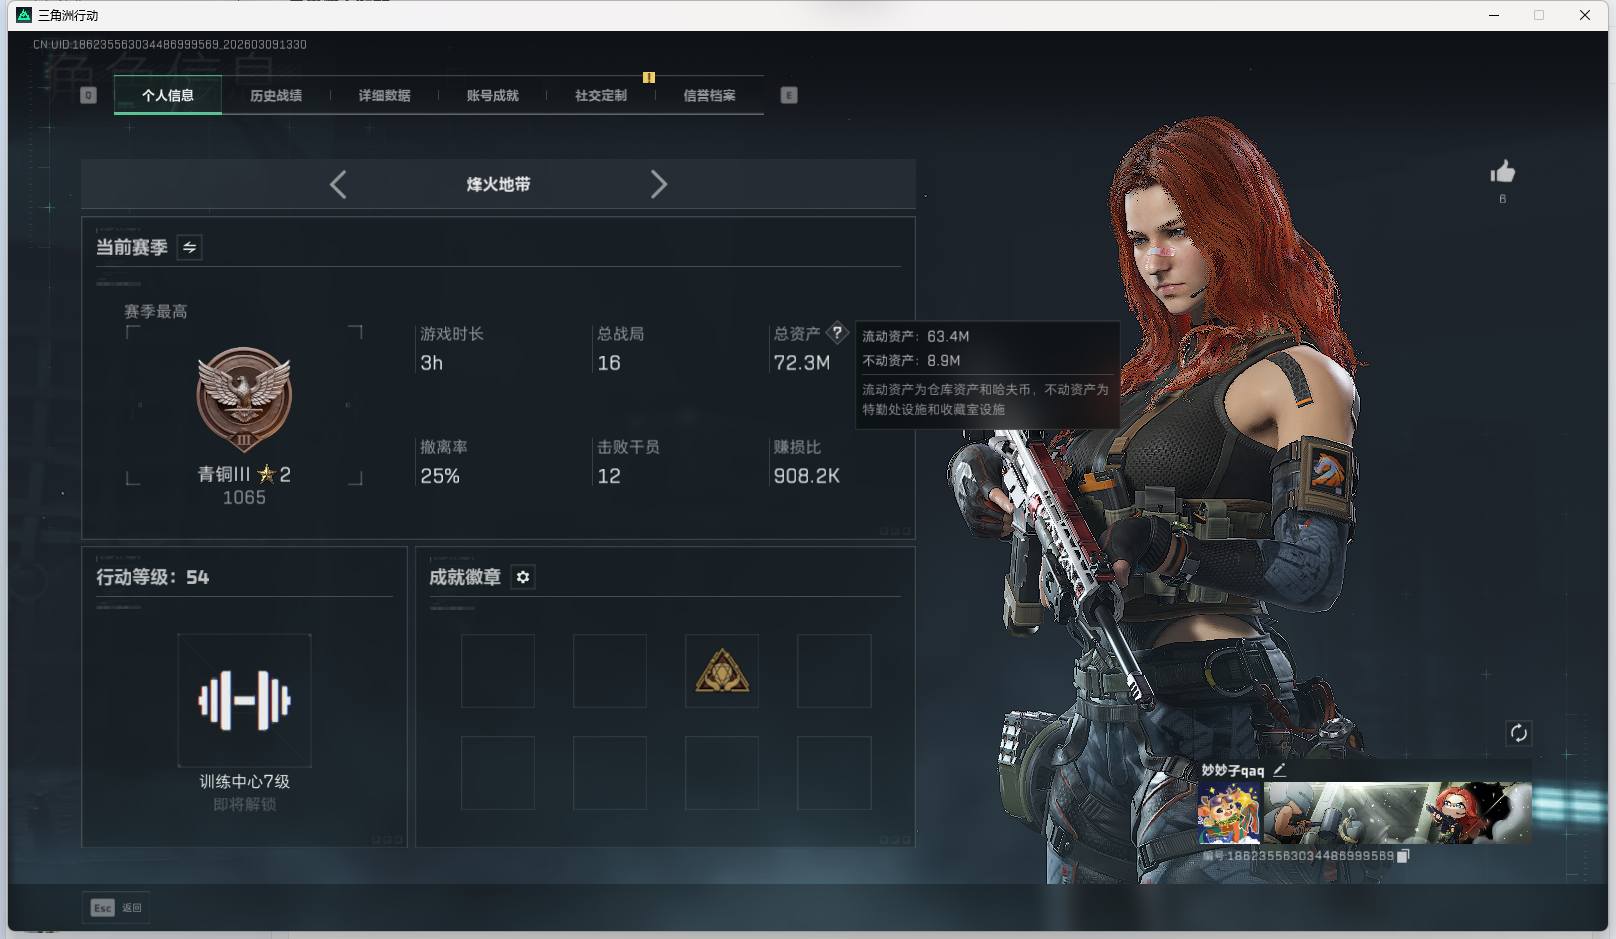Switch to the 个人信息 tab
Screen dimensions: 1616x939
tap(168, 96)
